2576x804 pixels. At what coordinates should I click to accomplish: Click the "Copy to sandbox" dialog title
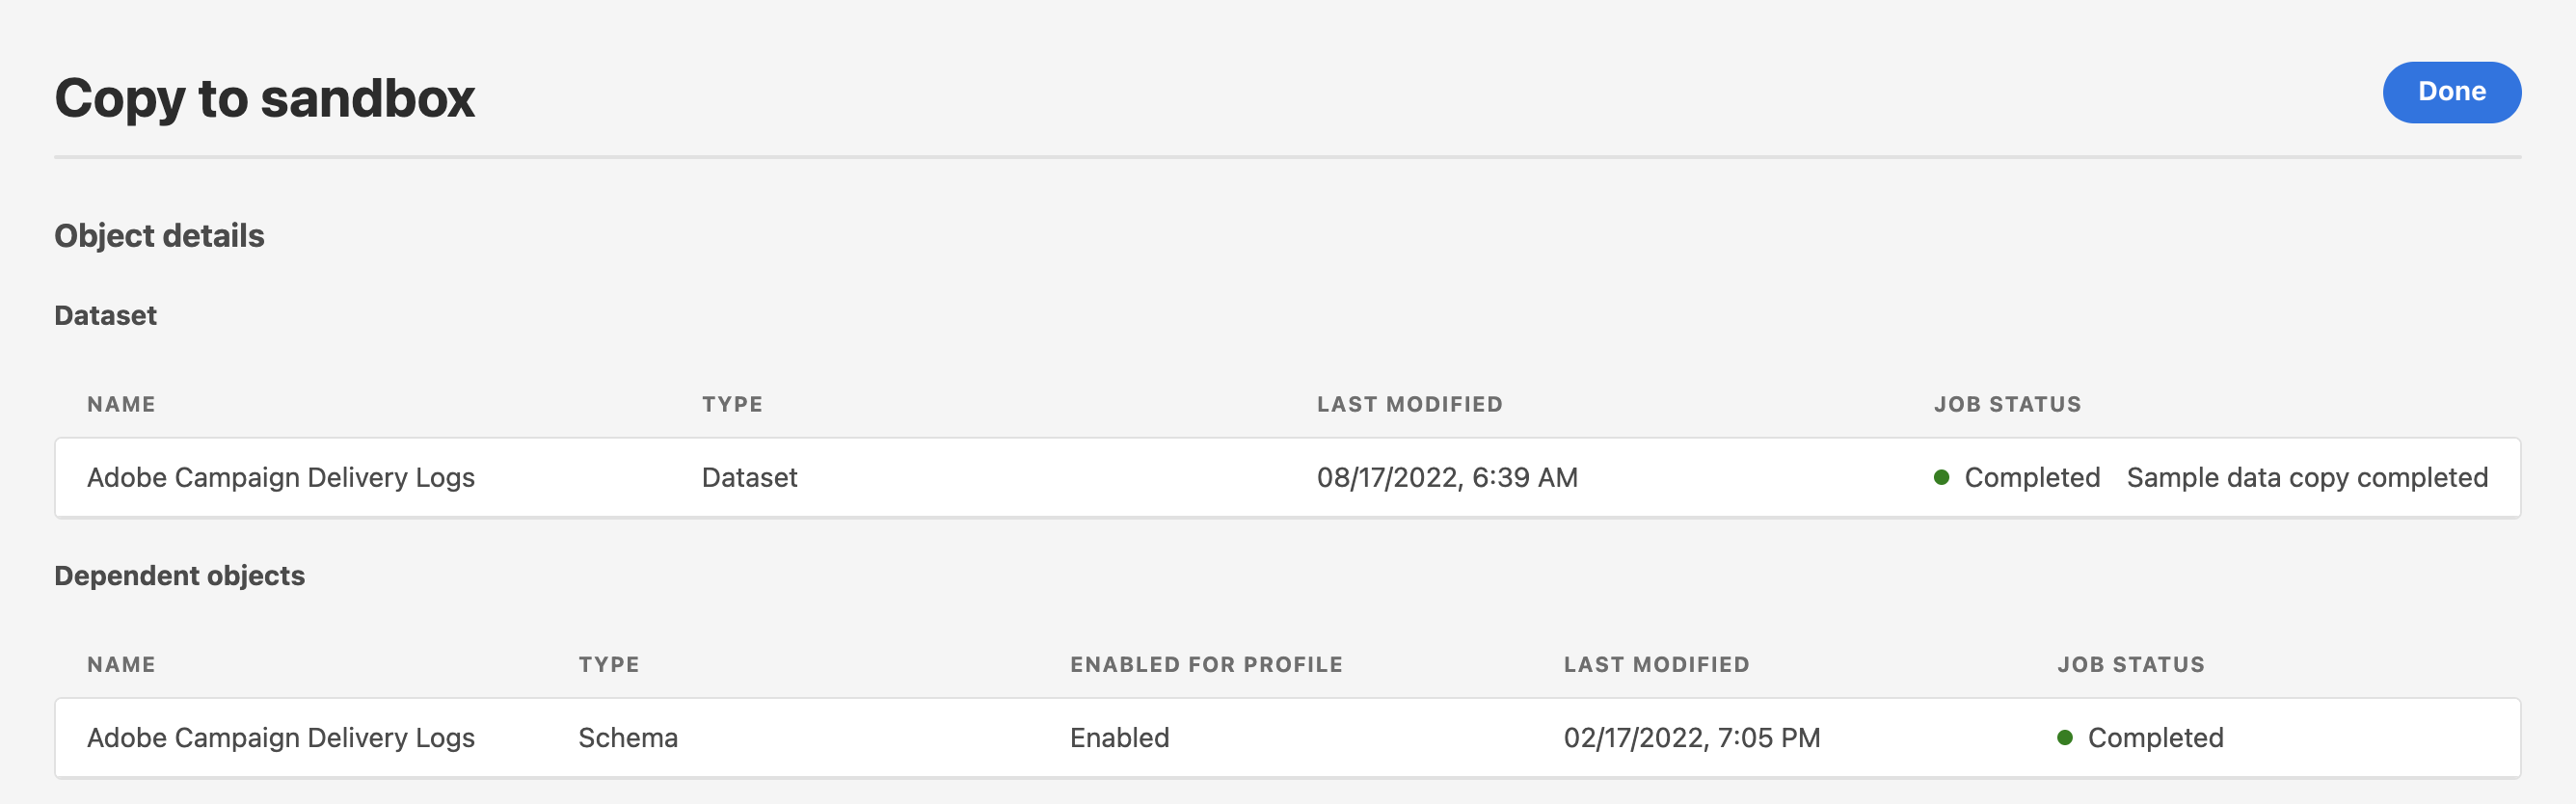click(x=265, y=98)
